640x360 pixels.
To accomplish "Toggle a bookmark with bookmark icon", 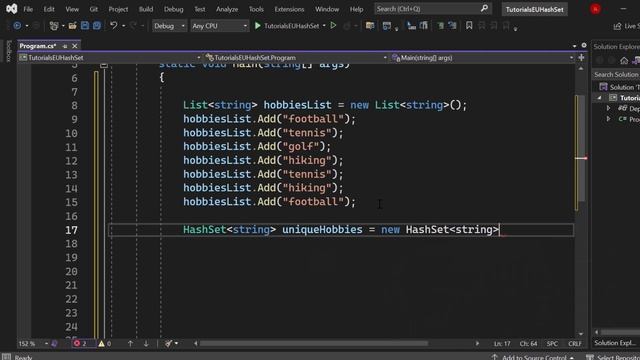I will pos(469,26).
